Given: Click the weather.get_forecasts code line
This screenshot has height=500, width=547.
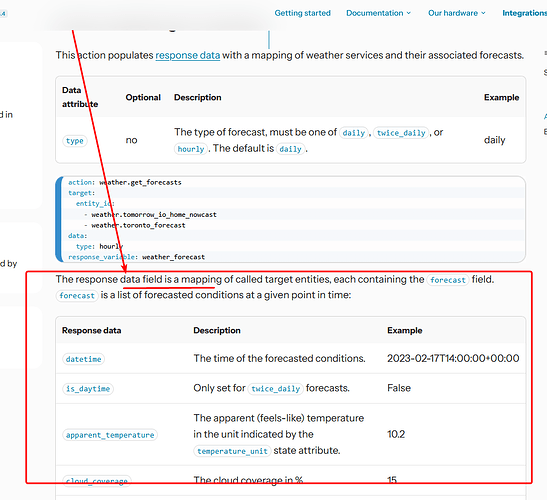Looking at the screenshot, I should click(x=125, y=182).
